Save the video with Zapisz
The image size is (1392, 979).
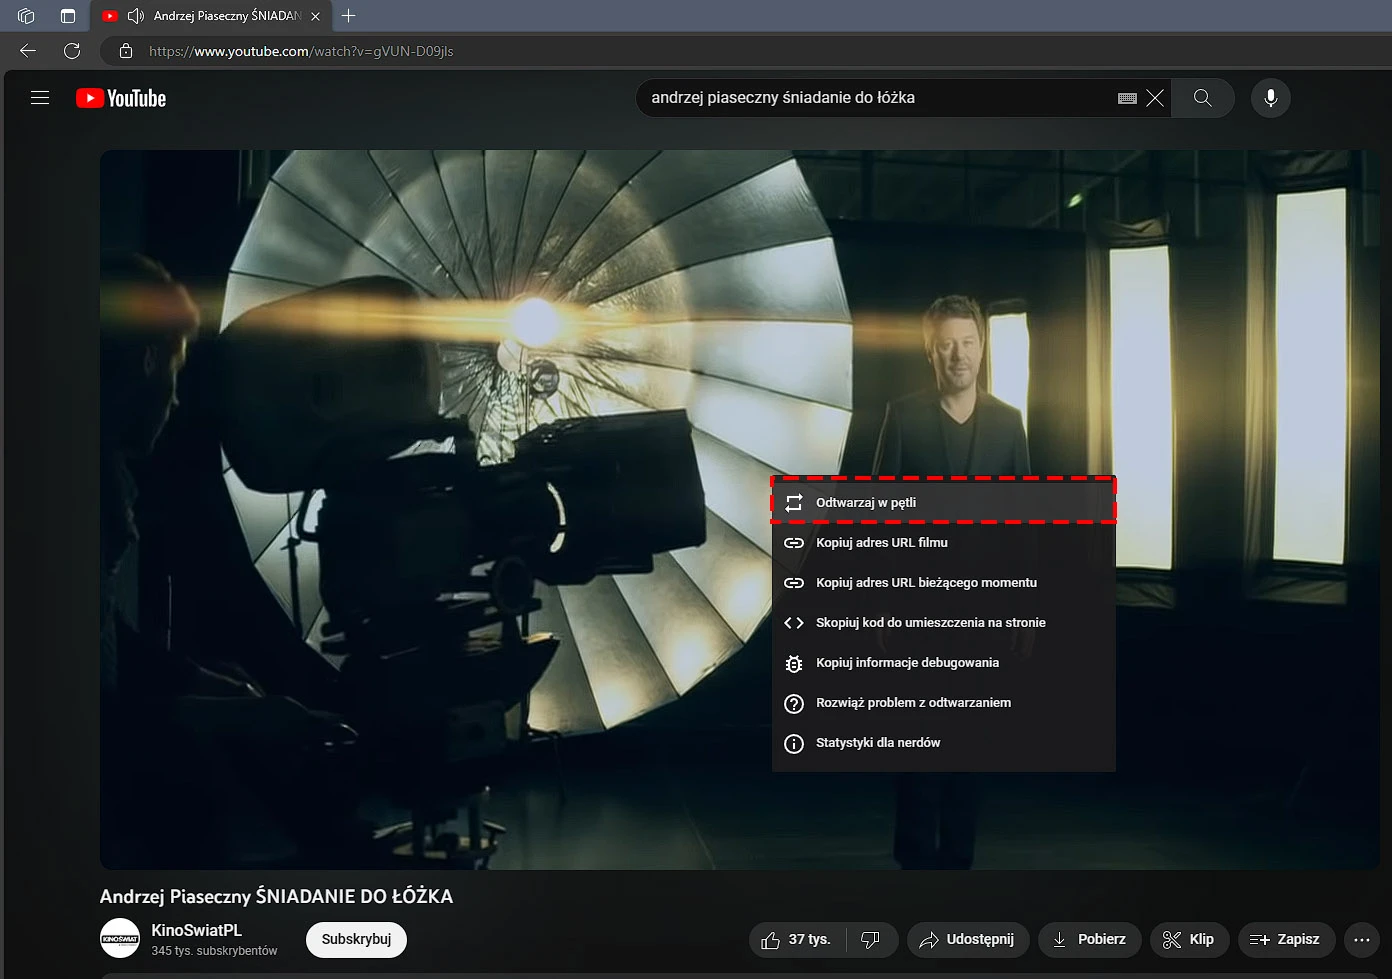(1286, 940)
